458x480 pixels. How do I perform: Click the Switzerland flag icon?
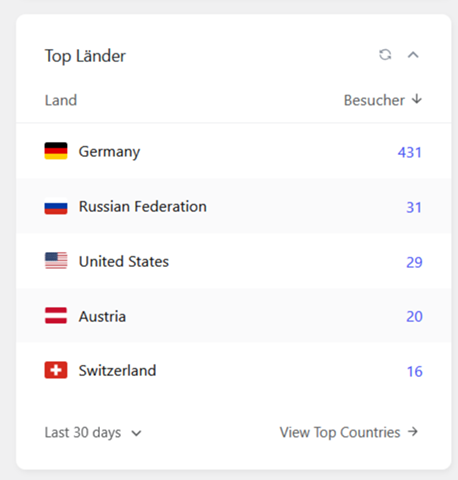56,370
